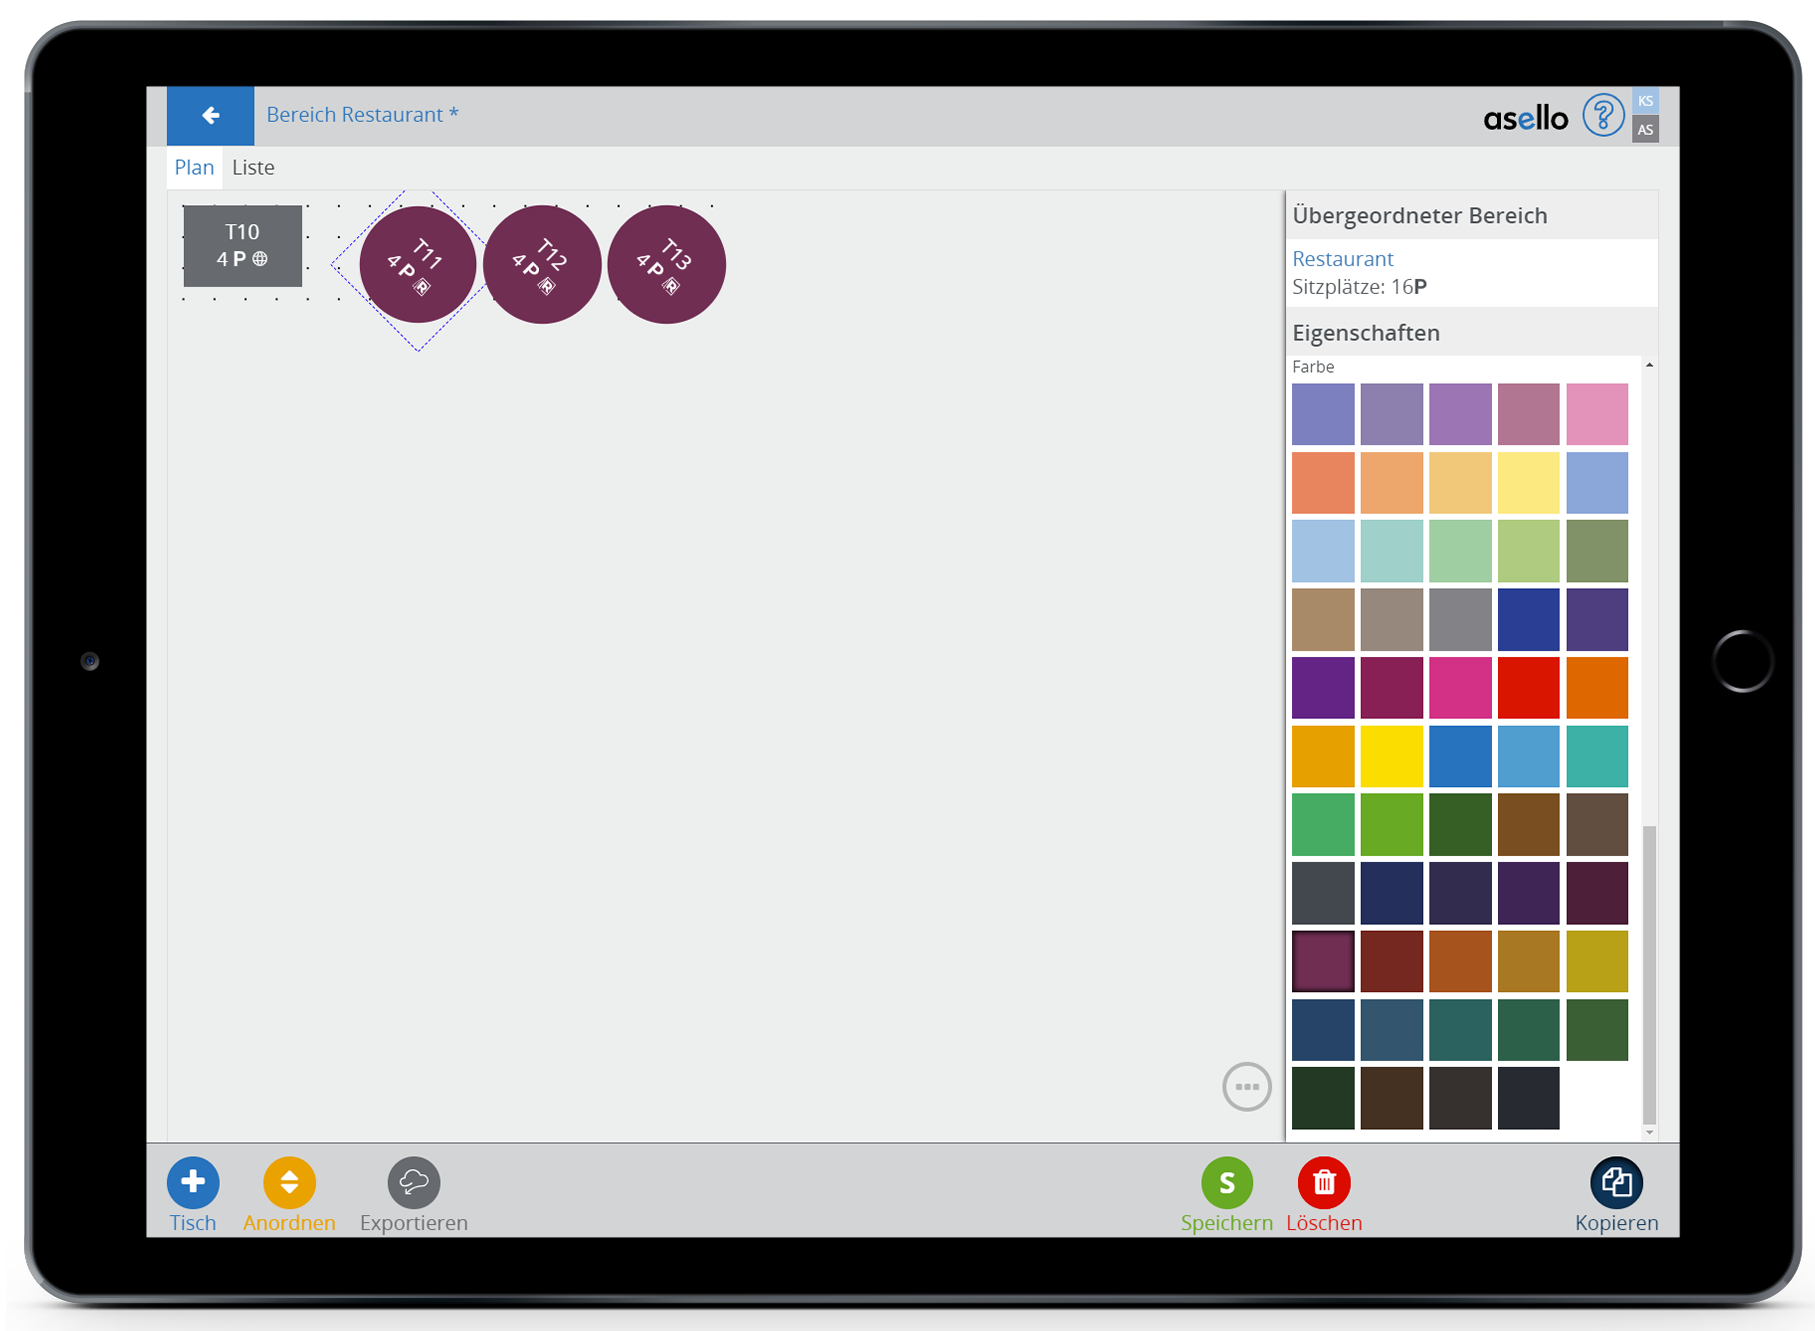This screenshot has width=1815, height=1331.
Task: Save layout with the Speichern icon
Action: click(1226, 1182)
